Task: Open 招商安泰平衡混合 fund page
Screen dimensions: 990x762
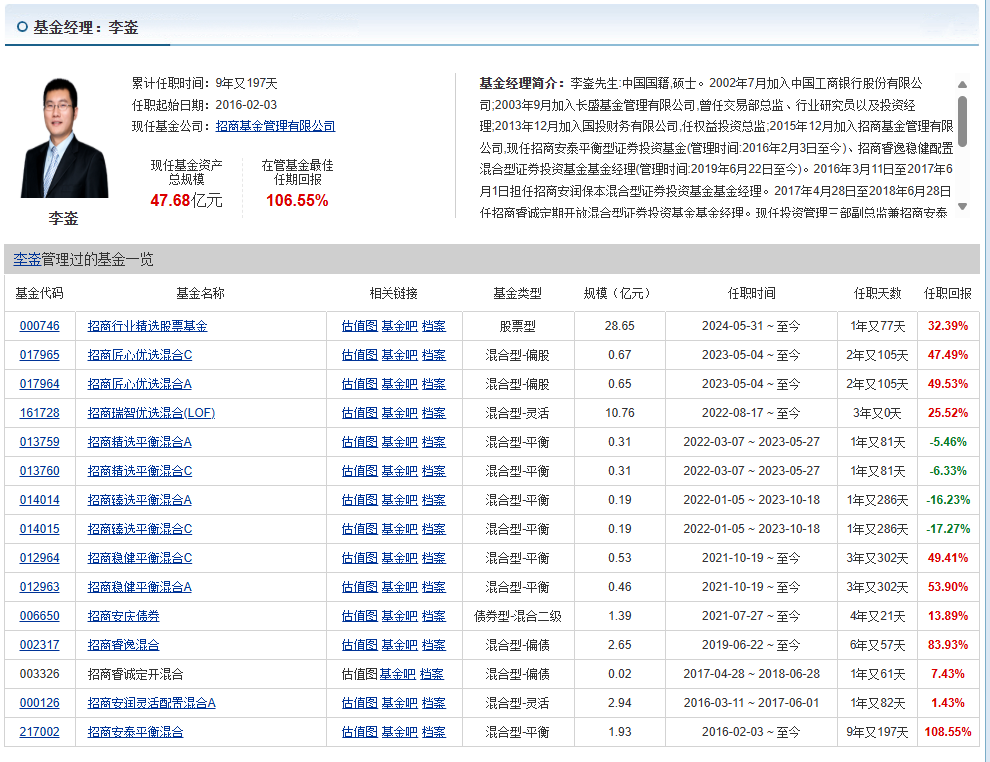Action: pos(135,732)
